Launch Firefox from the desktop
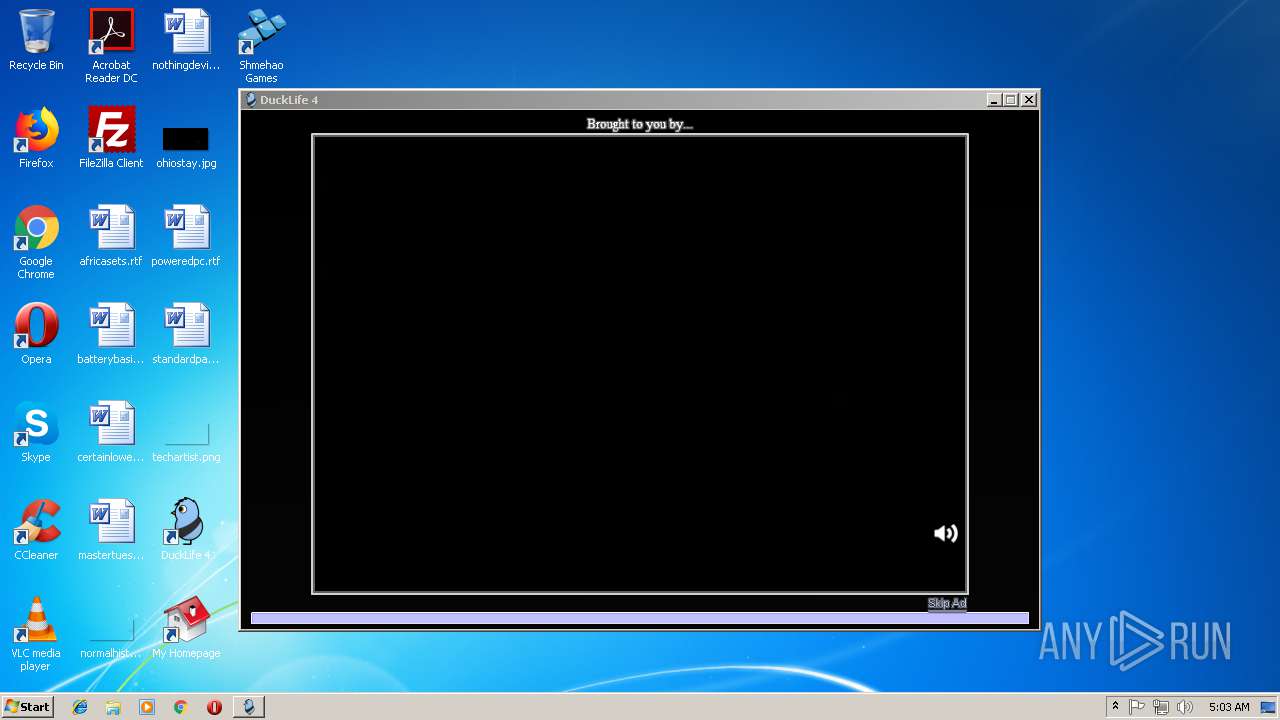This screenshot has width=1280, height=720. click(x=36, y=138)
